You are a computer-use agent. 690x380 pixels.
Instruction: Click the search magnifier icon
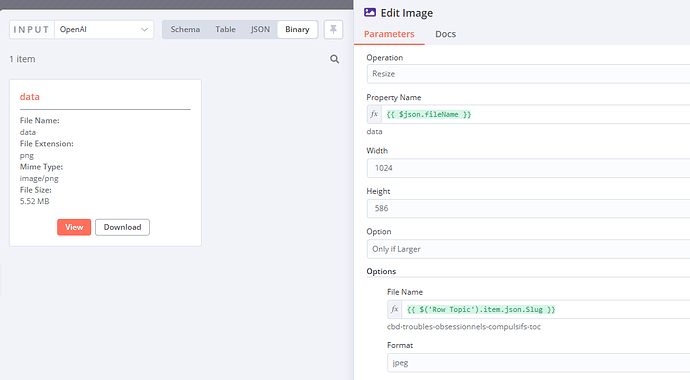(334, 59)
